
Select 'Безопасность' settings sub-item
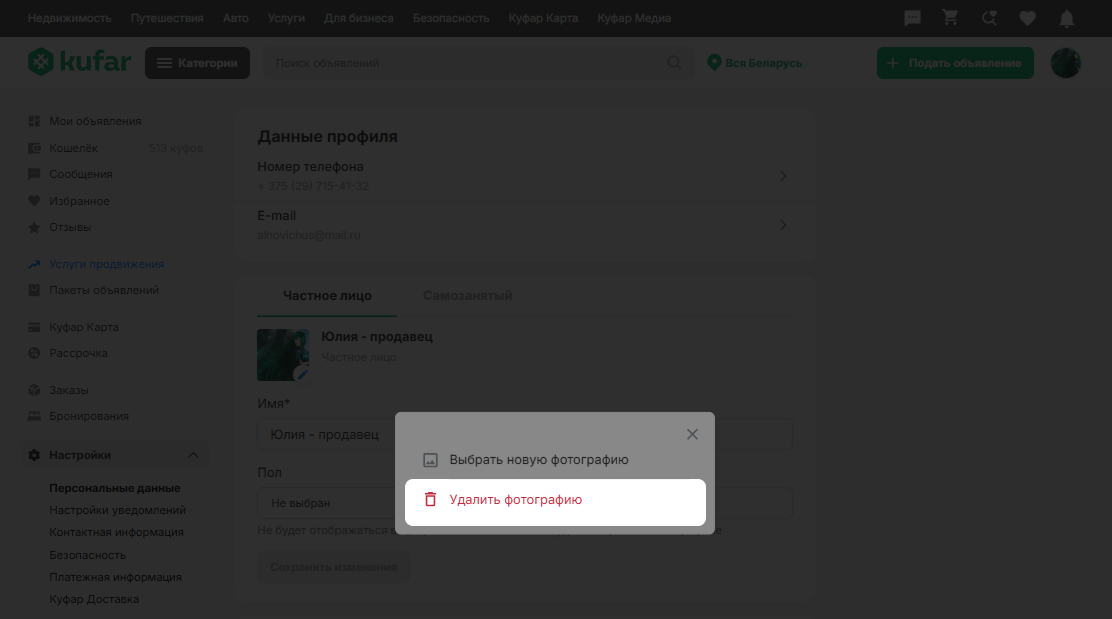coord(87,555)
